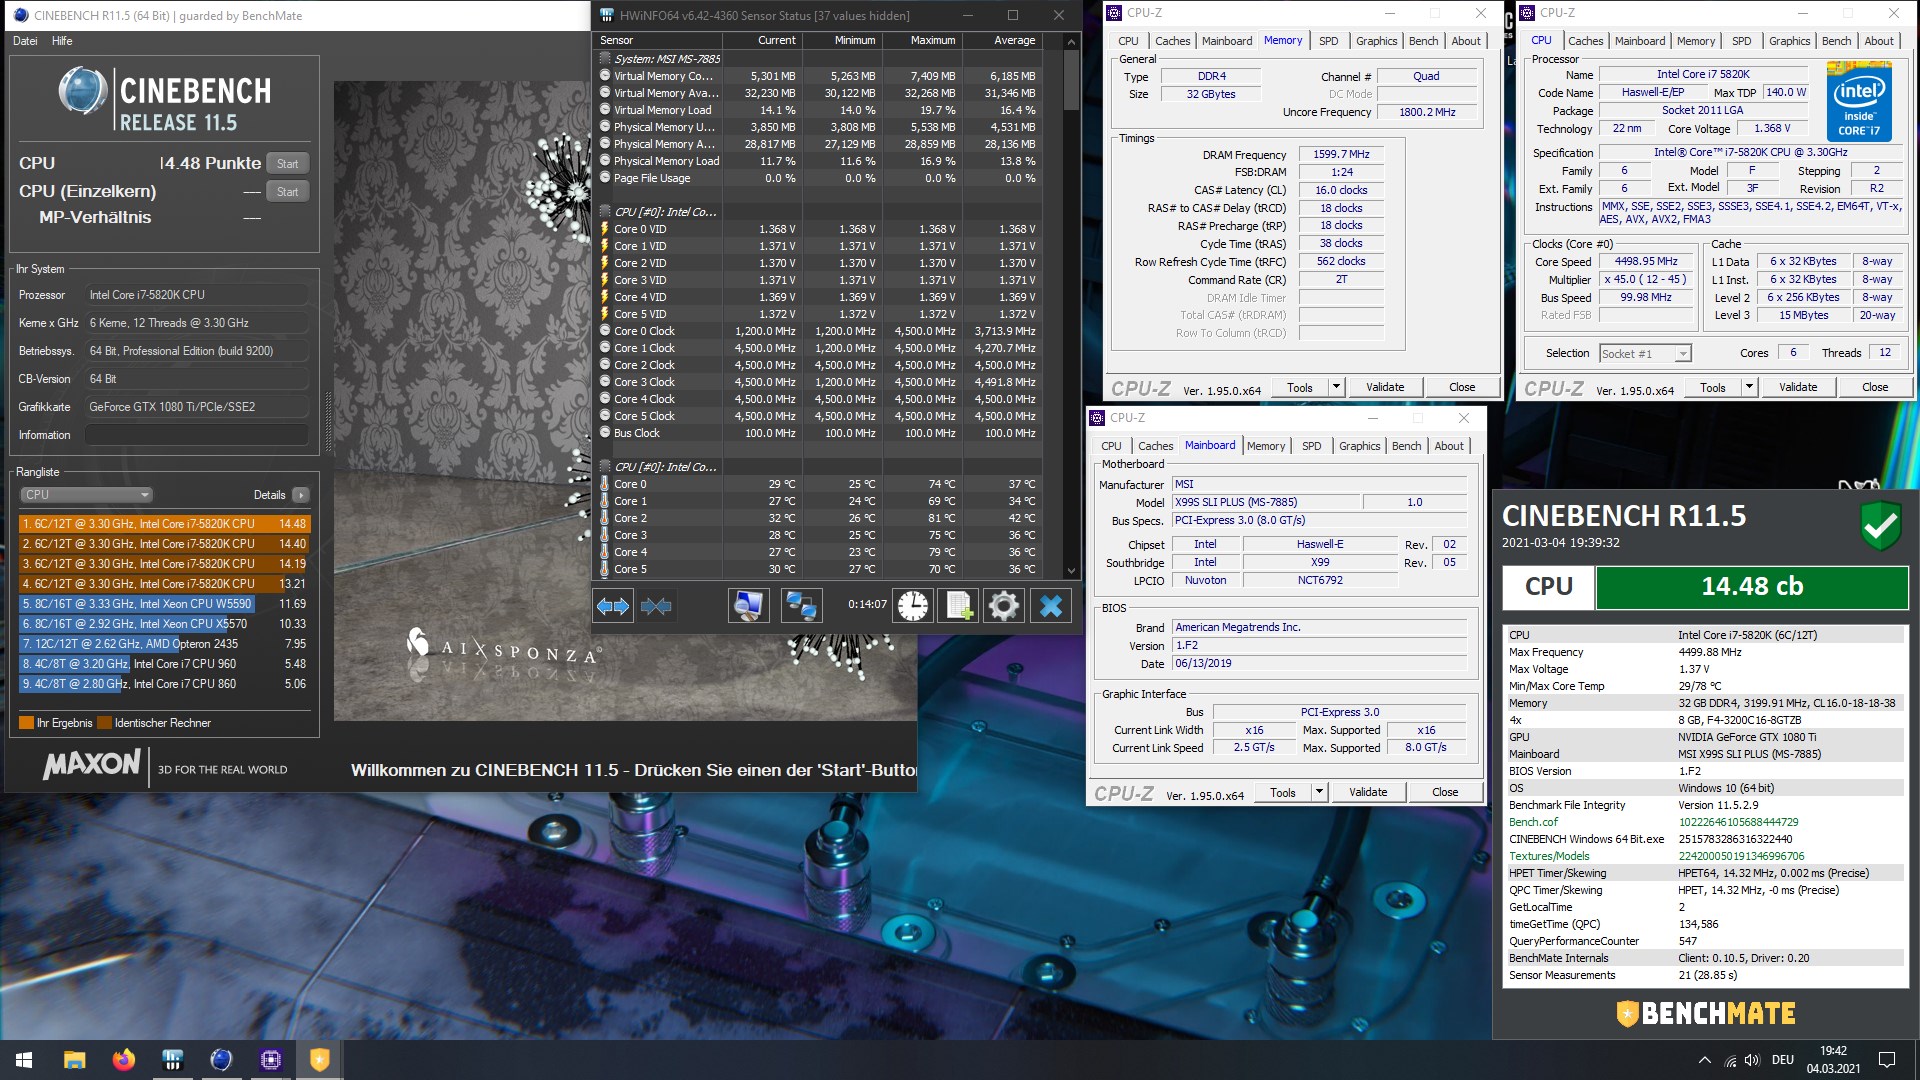This screenshot has height=1080, width=1920.
Task: Open Tools dropdown arrow in CPU-Z Memory window
Action: (1335, 387)
